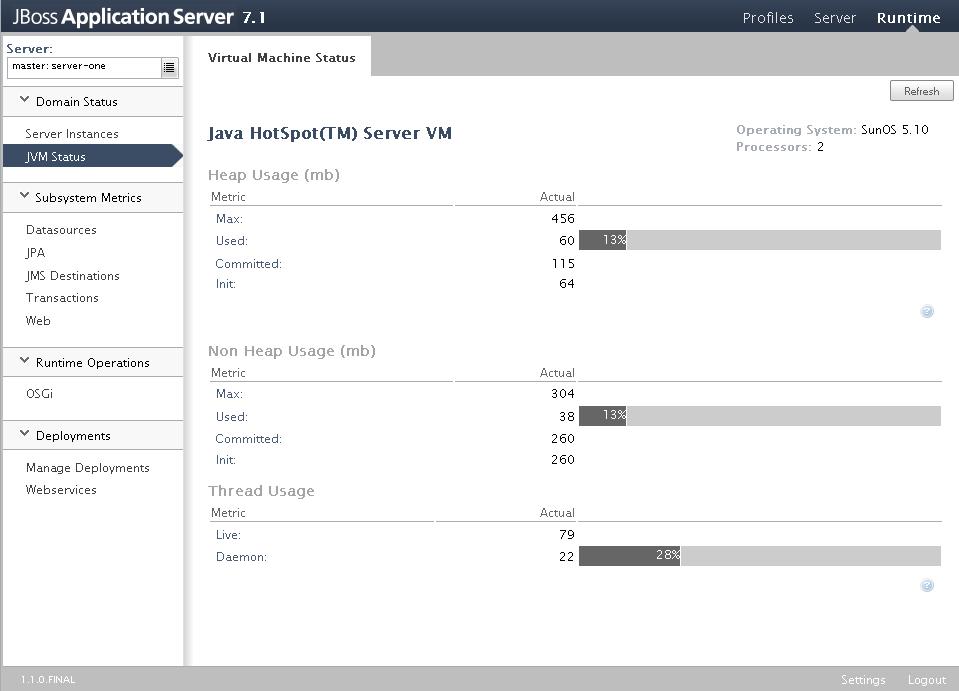Click the Heap Usage Max value 456
This screenshot has width=959, height=691.
pos(563,218)
